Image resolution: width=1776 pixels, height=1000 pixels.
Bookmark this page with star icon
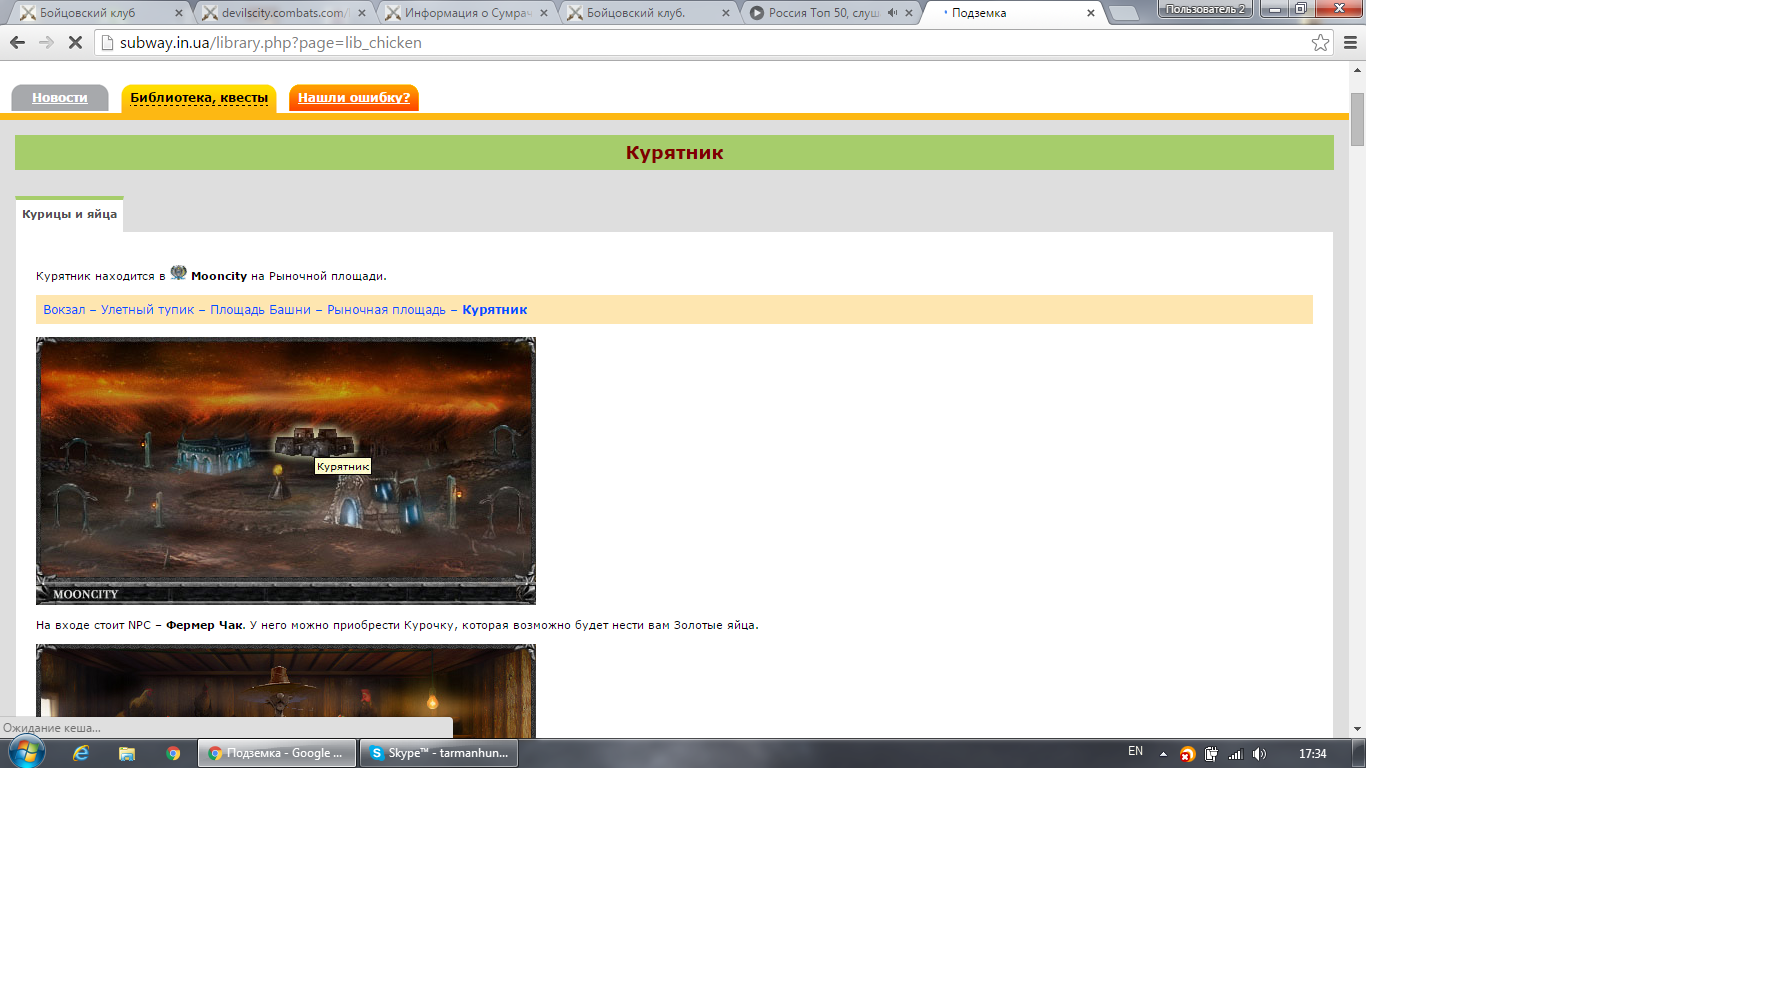coord(1320,42)
